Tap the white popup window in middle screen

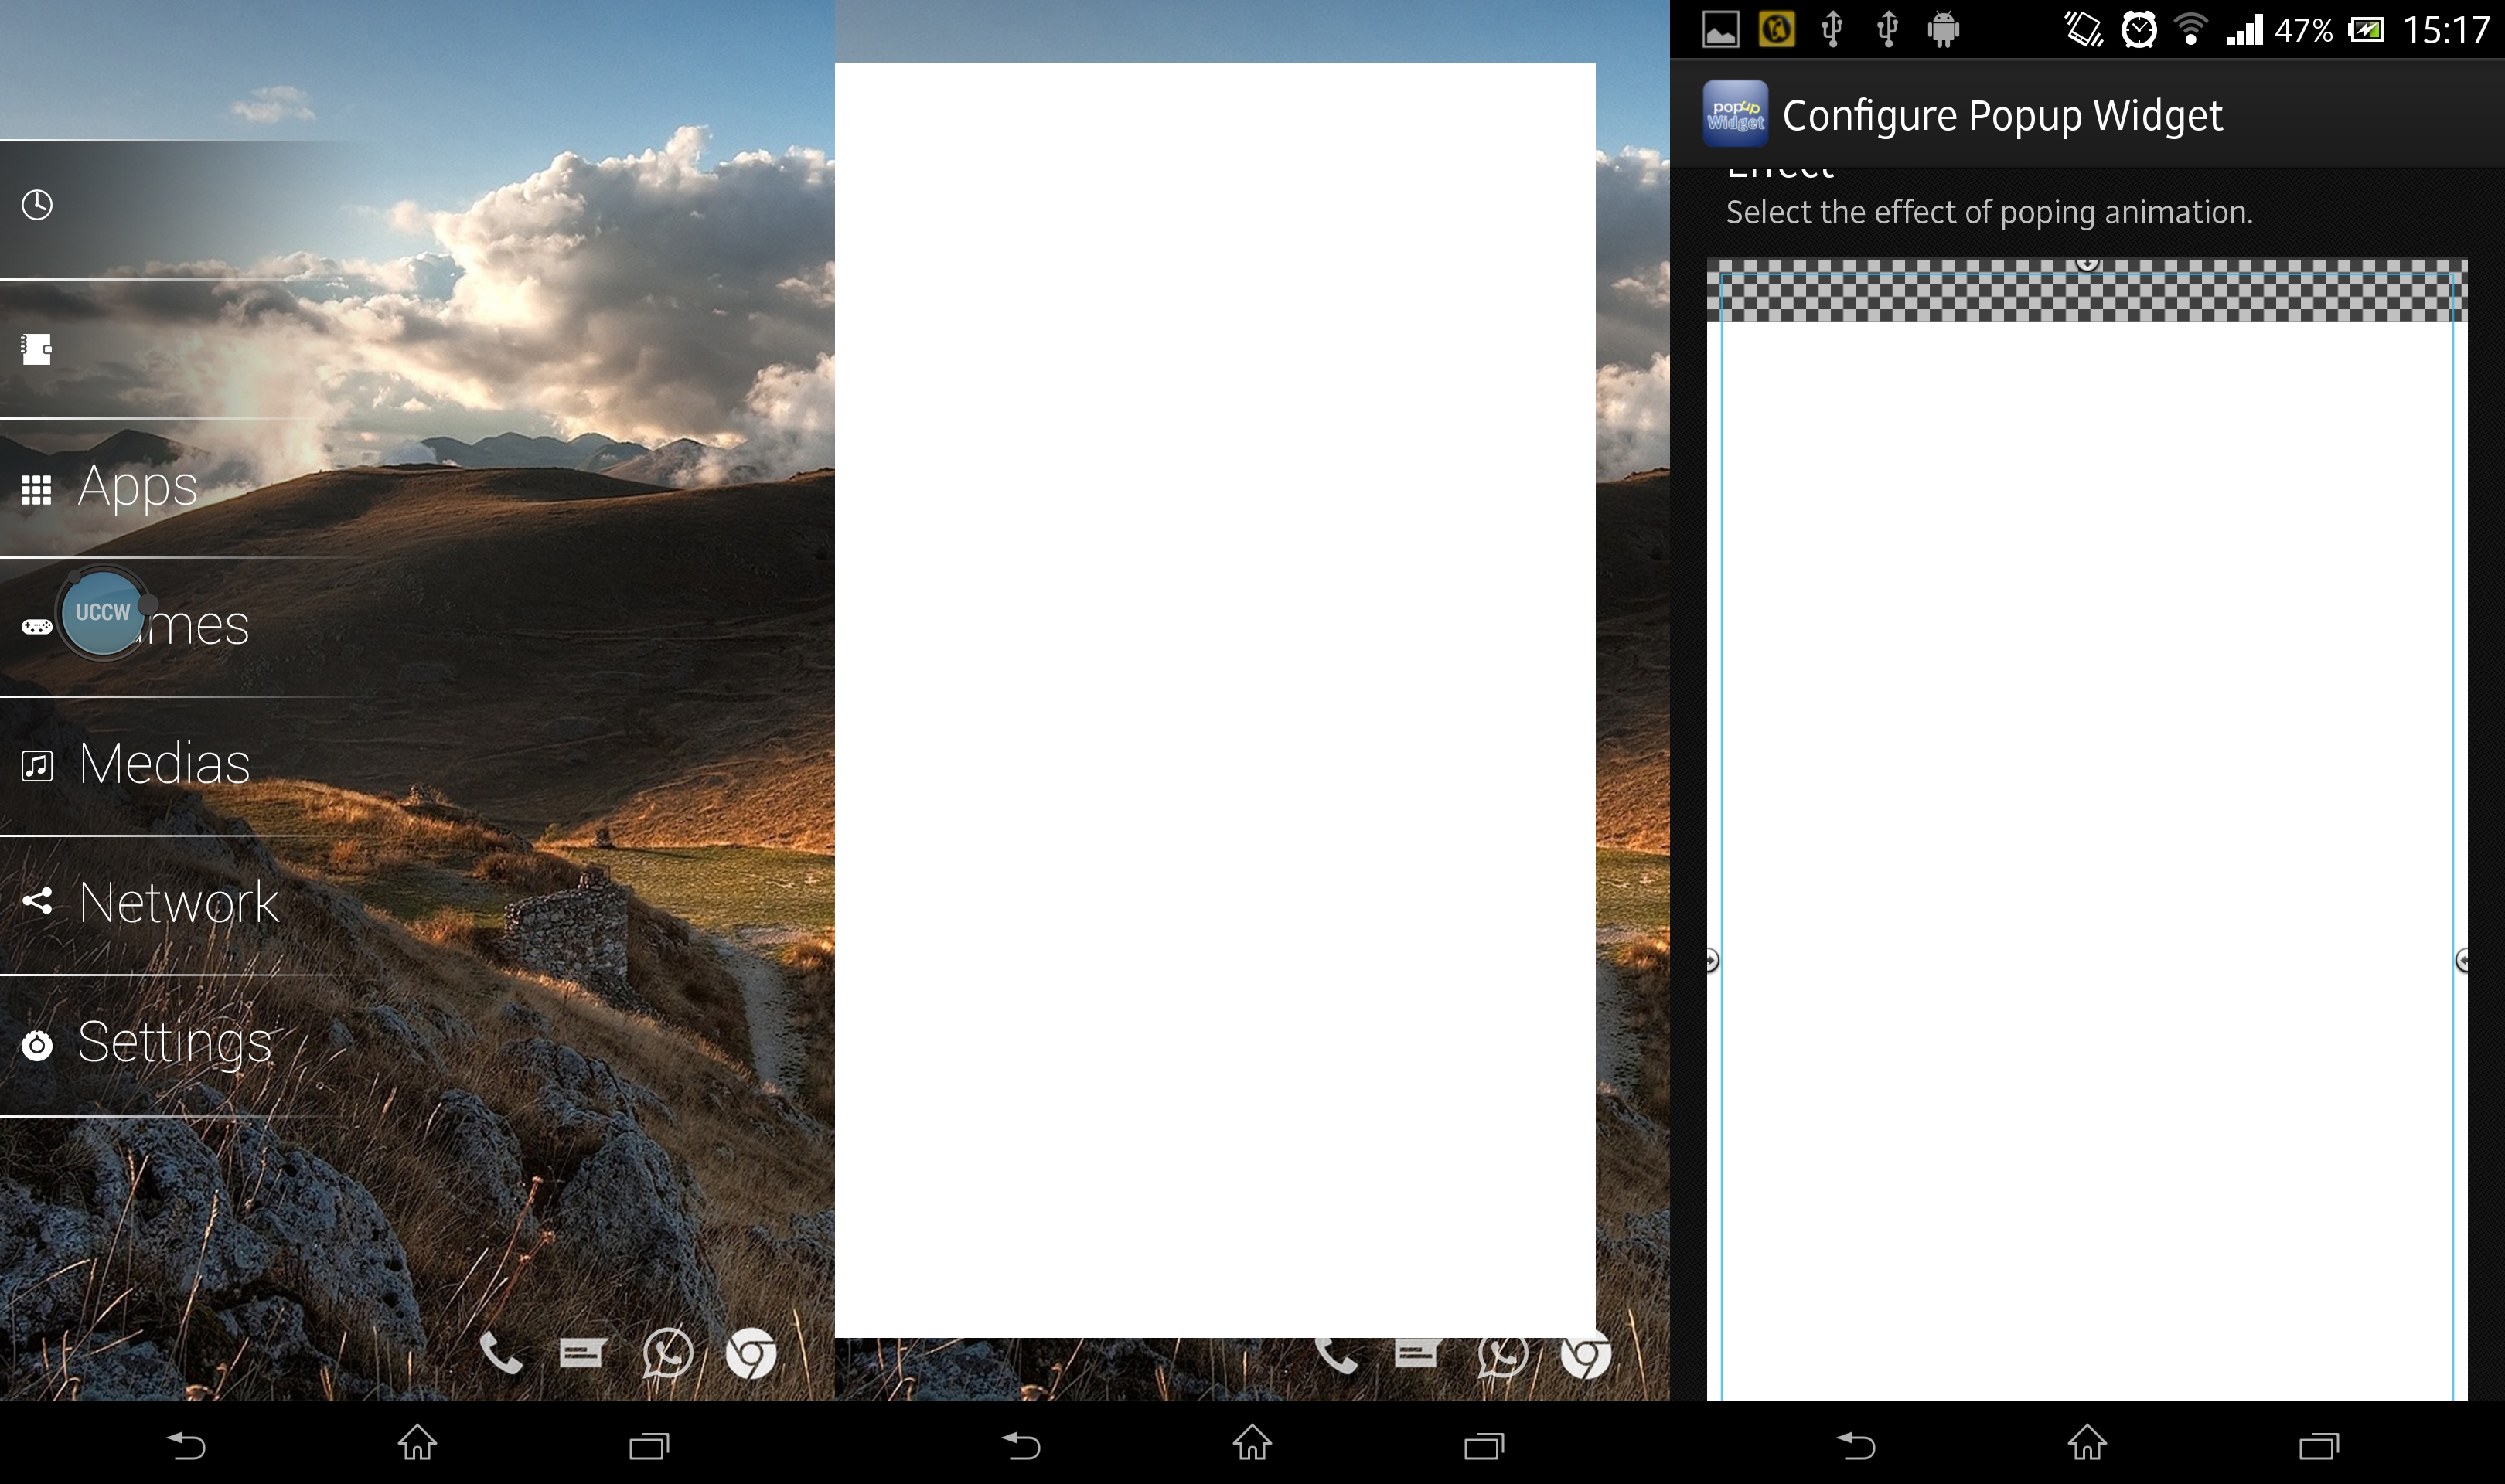pos(1214,700)
